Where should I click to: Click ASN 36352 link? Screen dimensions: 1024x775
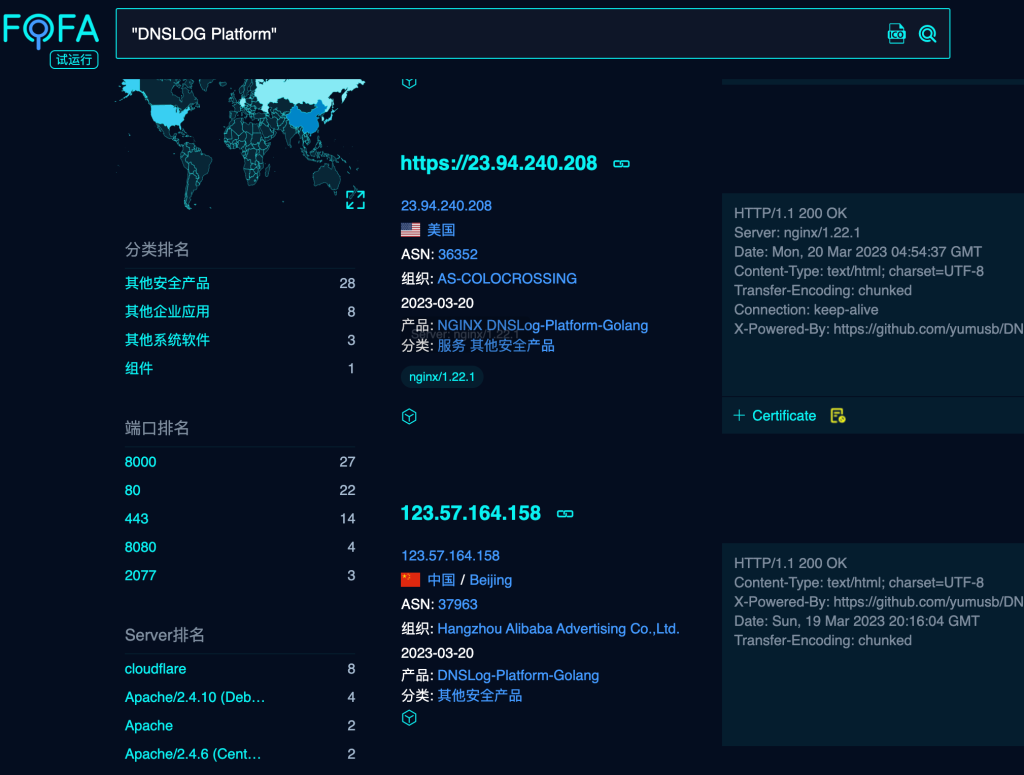[x=458, y=254]
